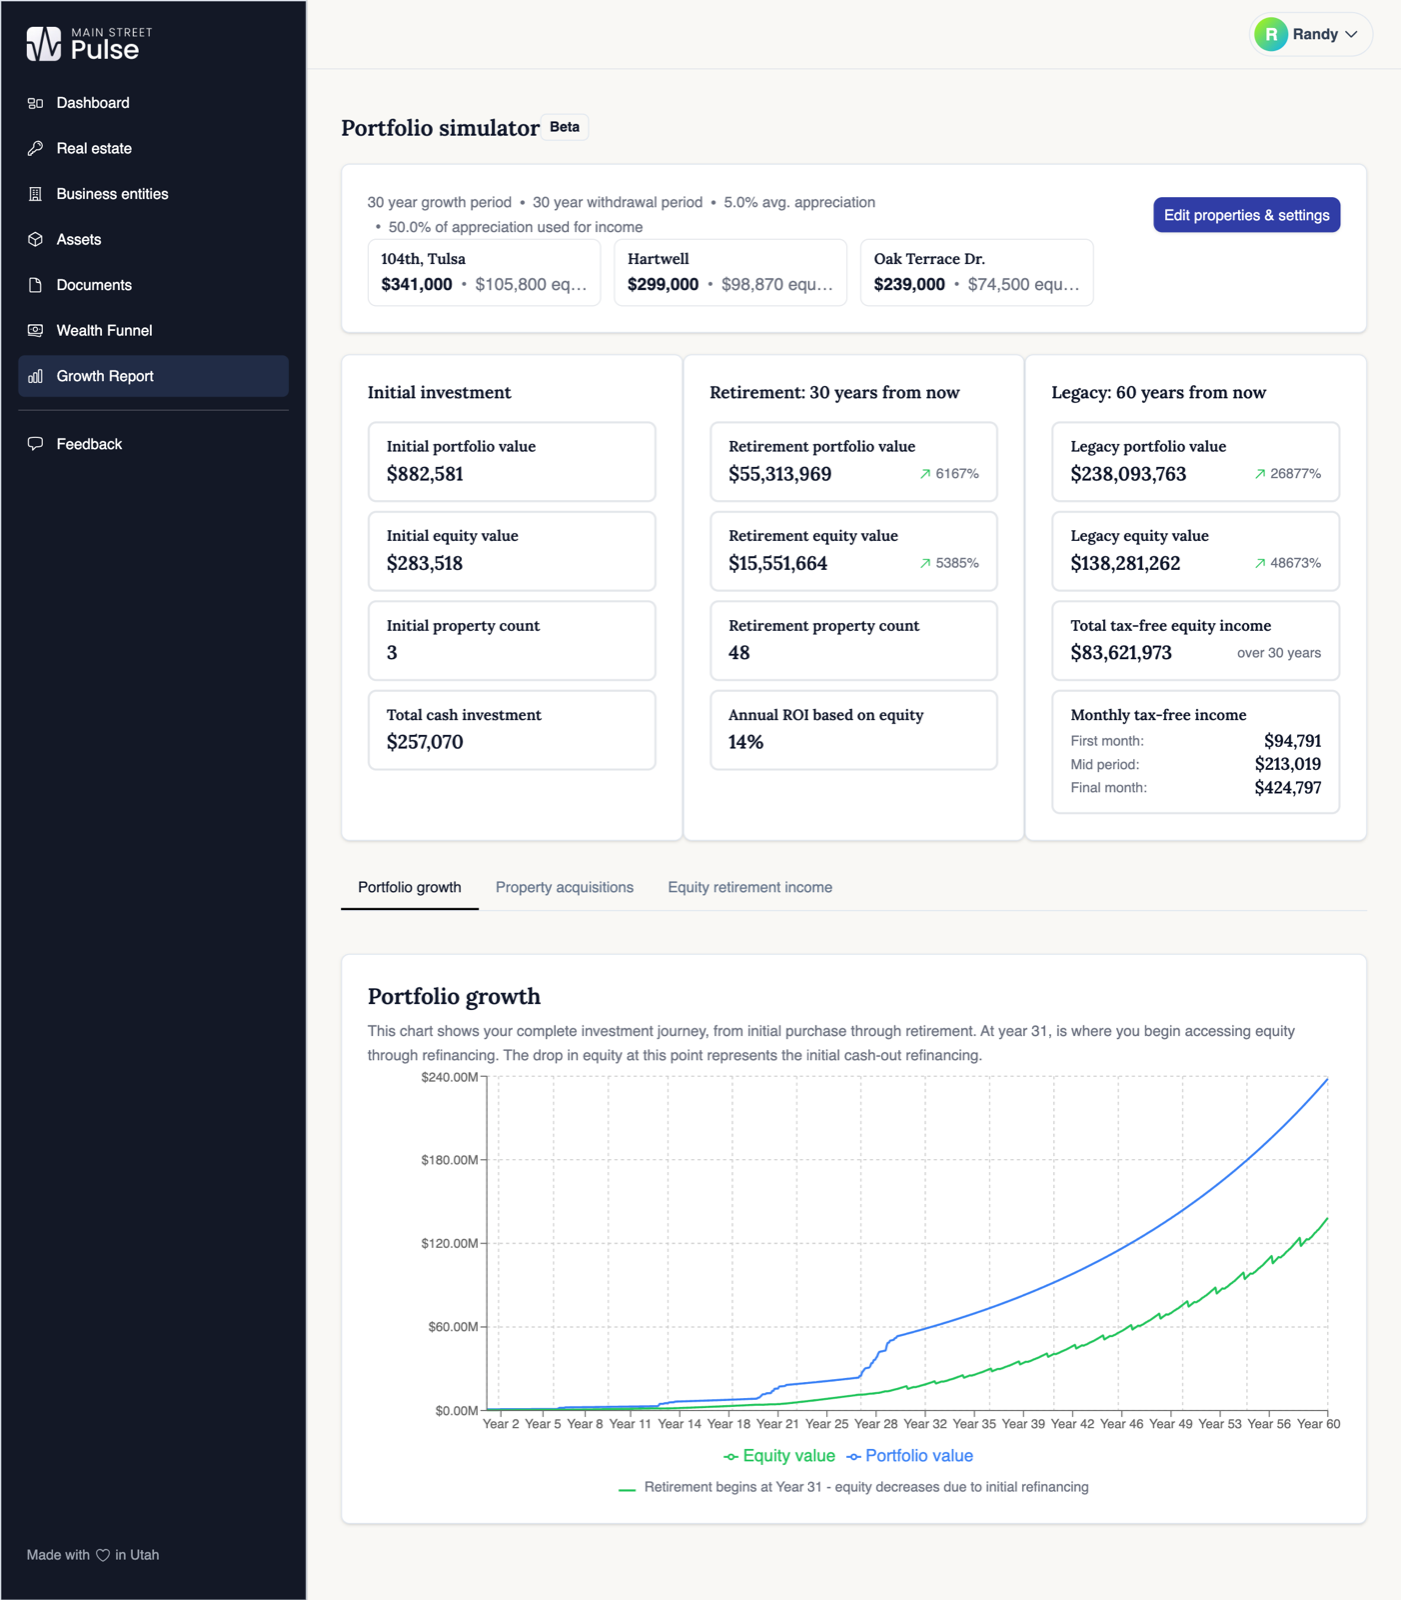Click the 48673% growth arrow icon
The width and height of the screenshot is (1401, 1600).
coord(1260,563)
